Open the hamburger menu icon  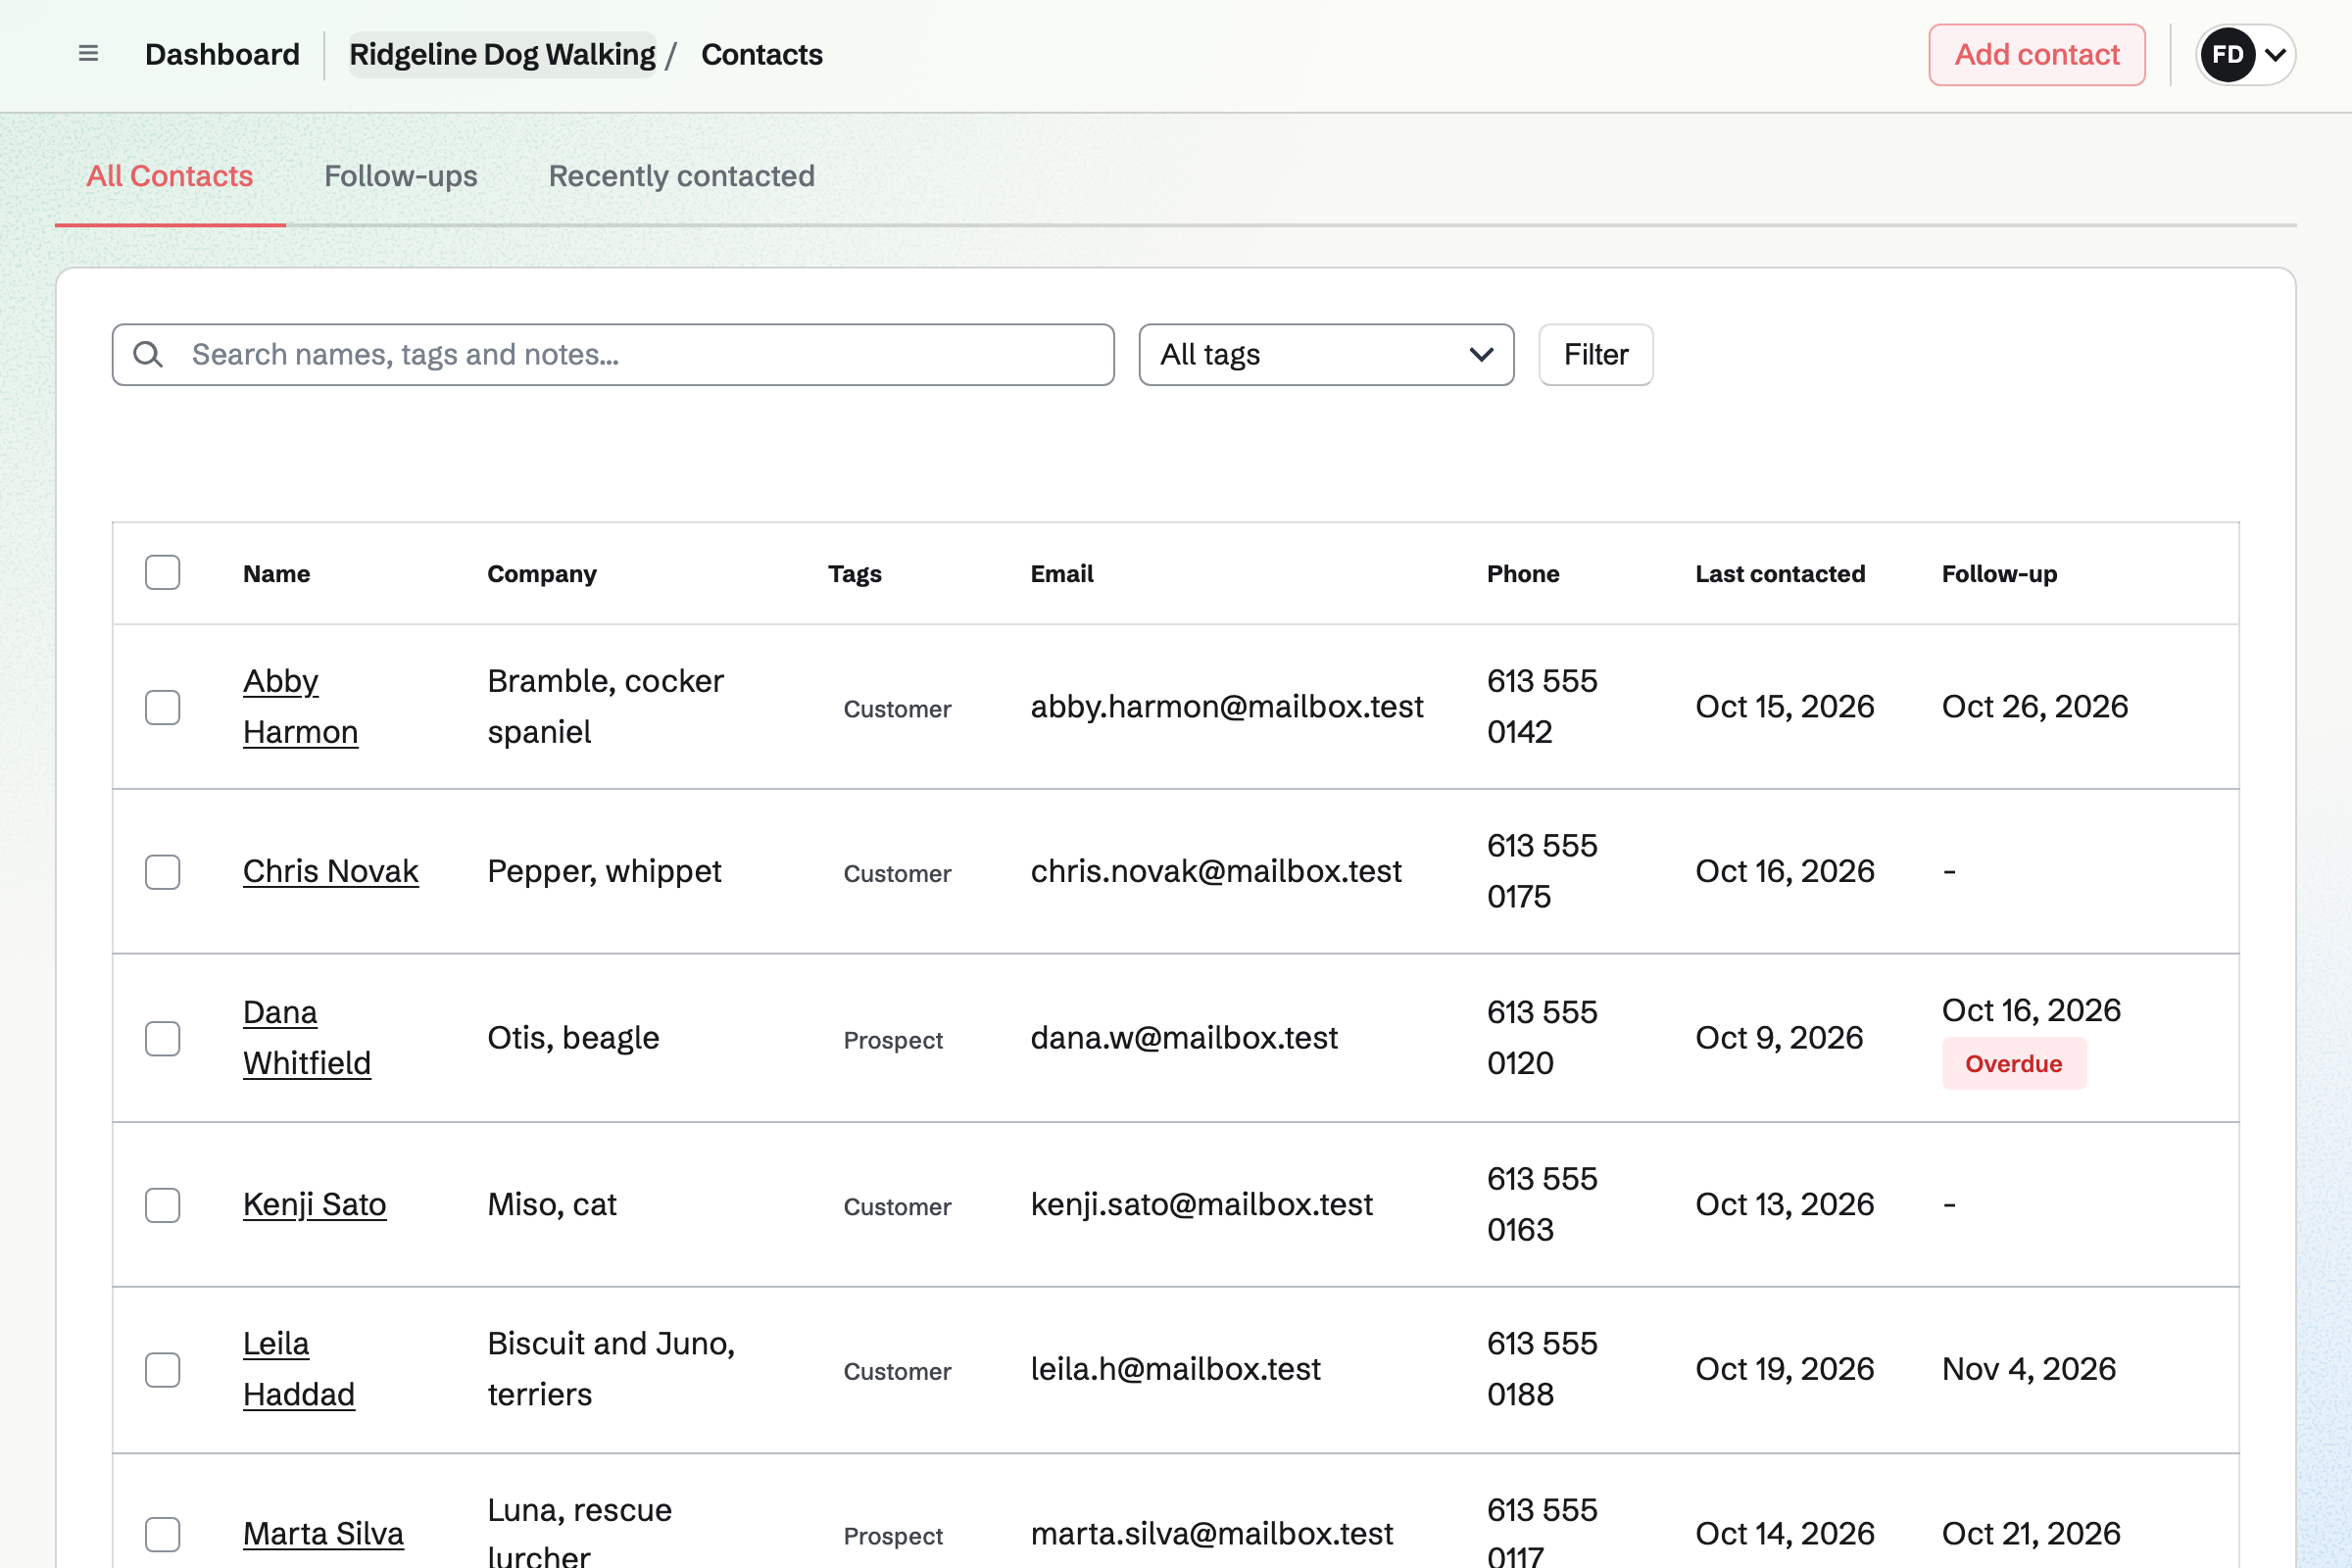coord(88,54)
